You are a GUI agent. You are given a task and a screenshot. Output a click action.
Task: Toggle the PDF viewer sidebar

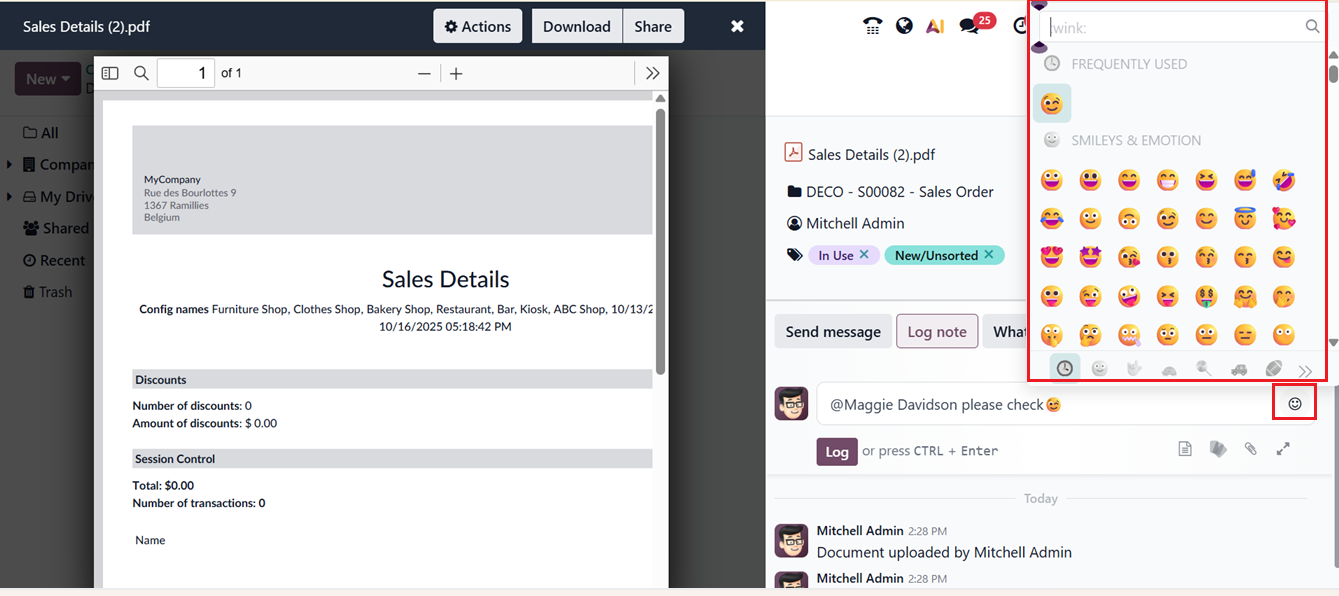pos(110,73)
